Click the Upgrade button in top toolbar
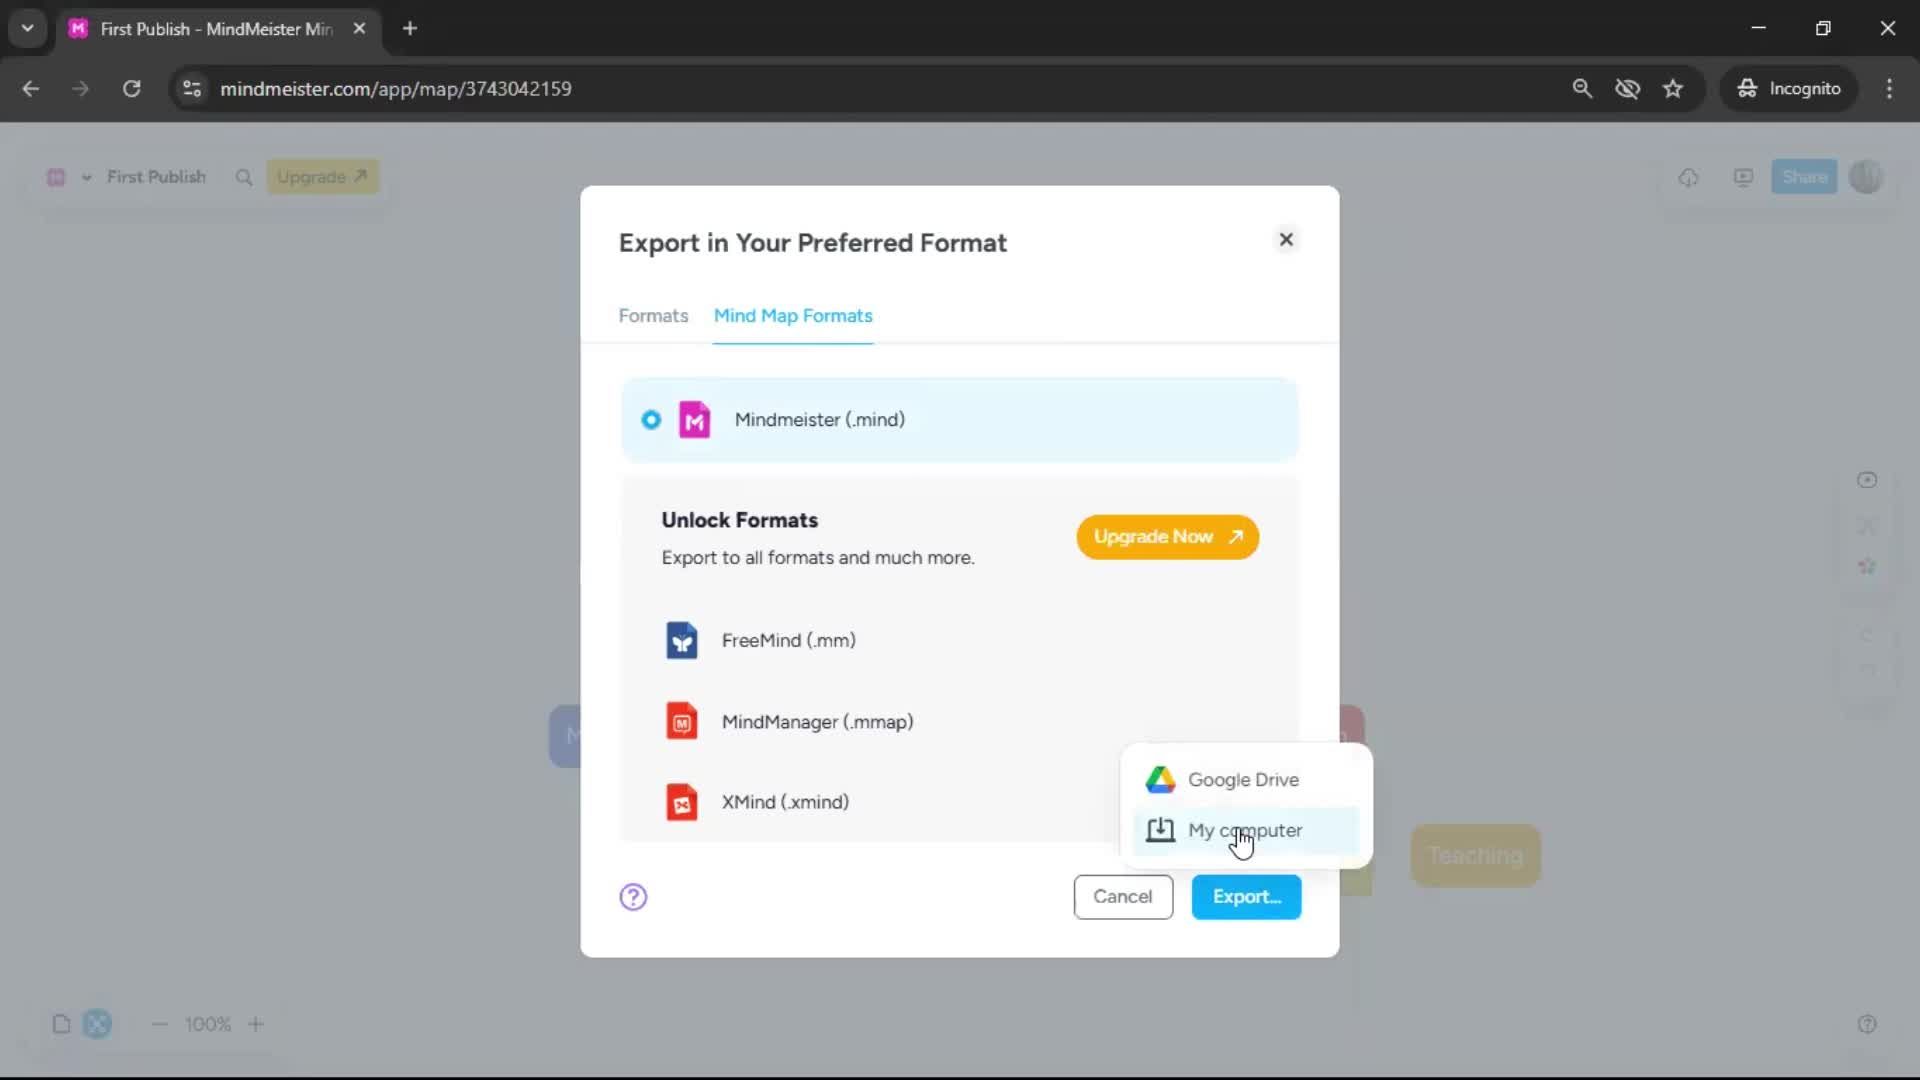The height and width of the screenshot is (1080, 1920). 322,177
